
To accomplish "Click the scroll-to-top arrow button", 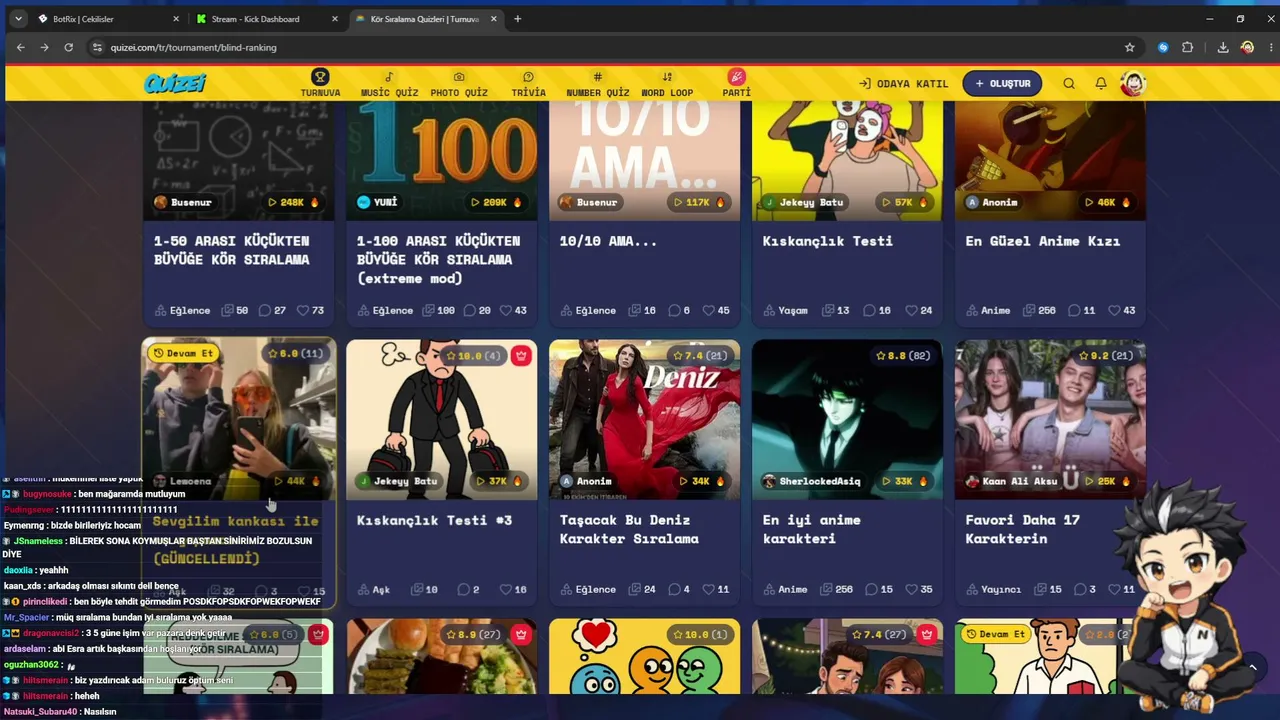I will tap(1252, 667).
